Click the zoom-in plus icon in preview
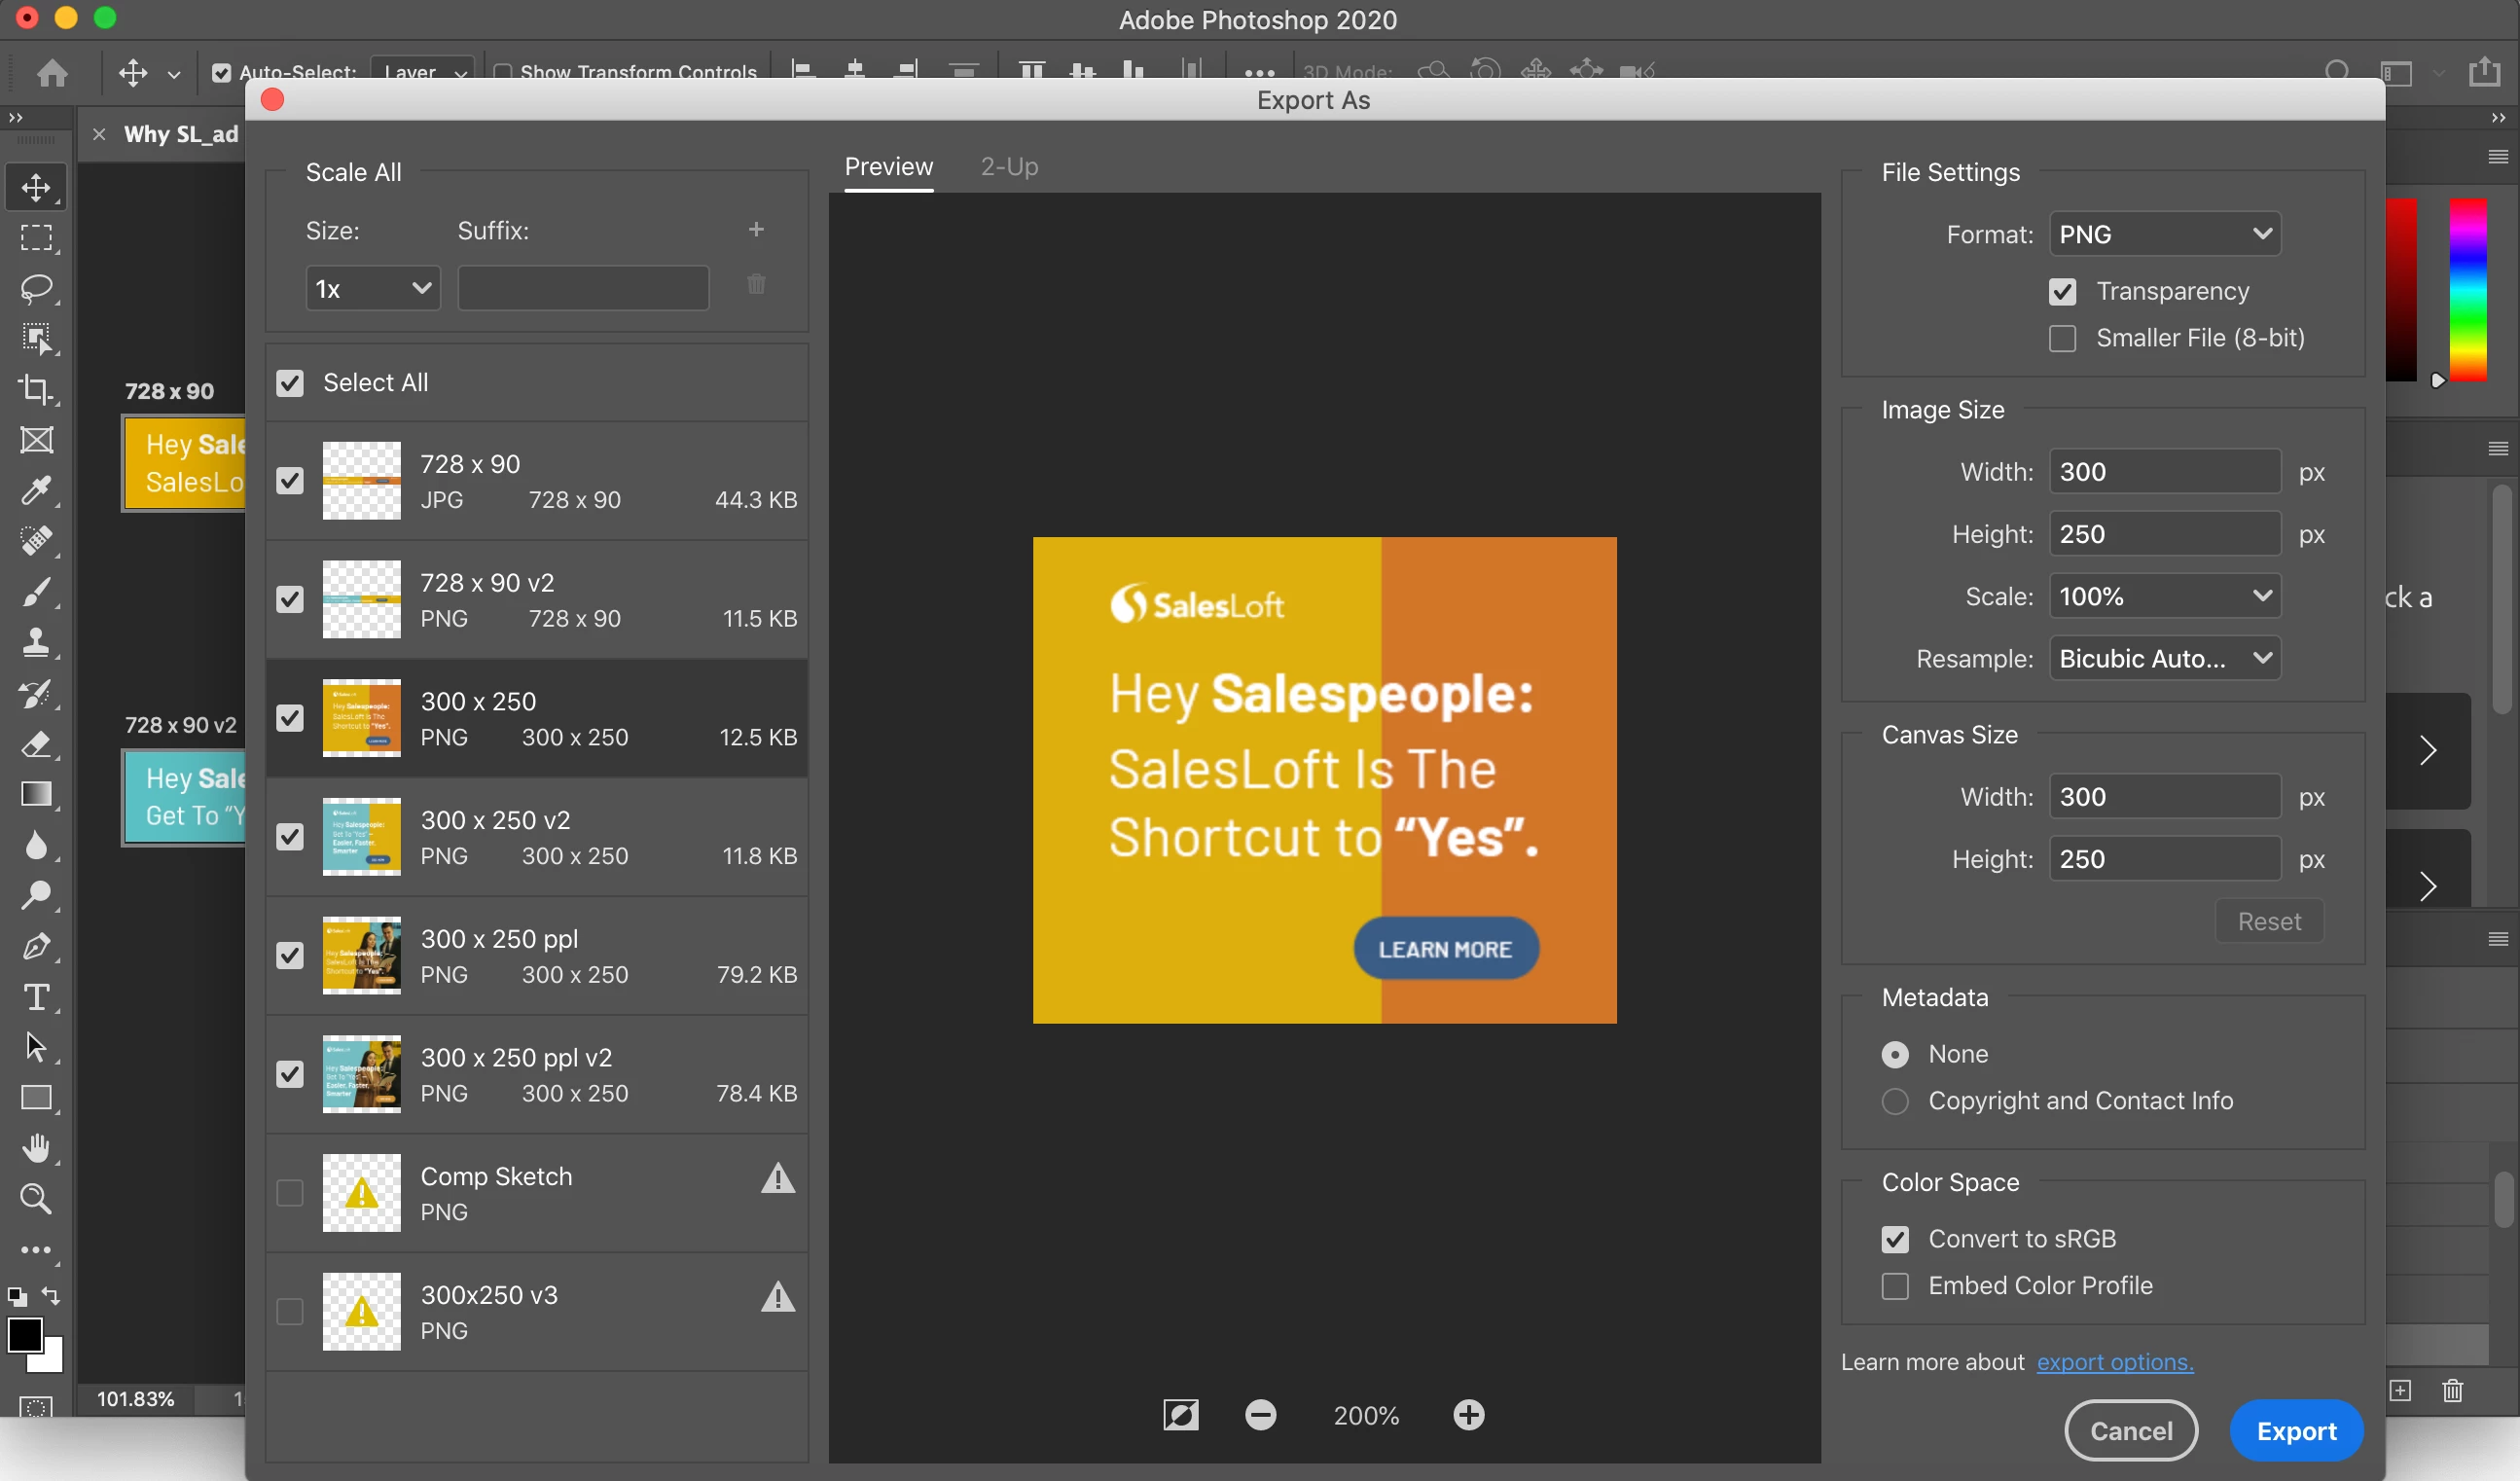This screenshot has height=1481, width=2520. point(1468,1415)
